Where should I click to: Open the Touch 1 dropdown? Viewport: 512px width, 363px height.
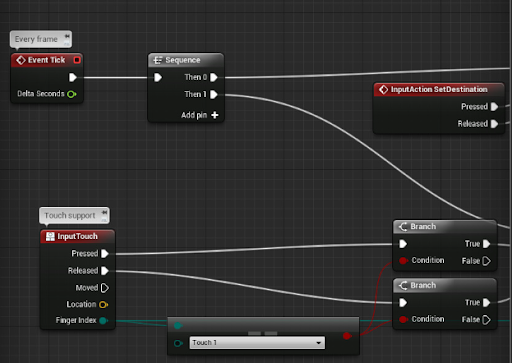tap(257, 343)
